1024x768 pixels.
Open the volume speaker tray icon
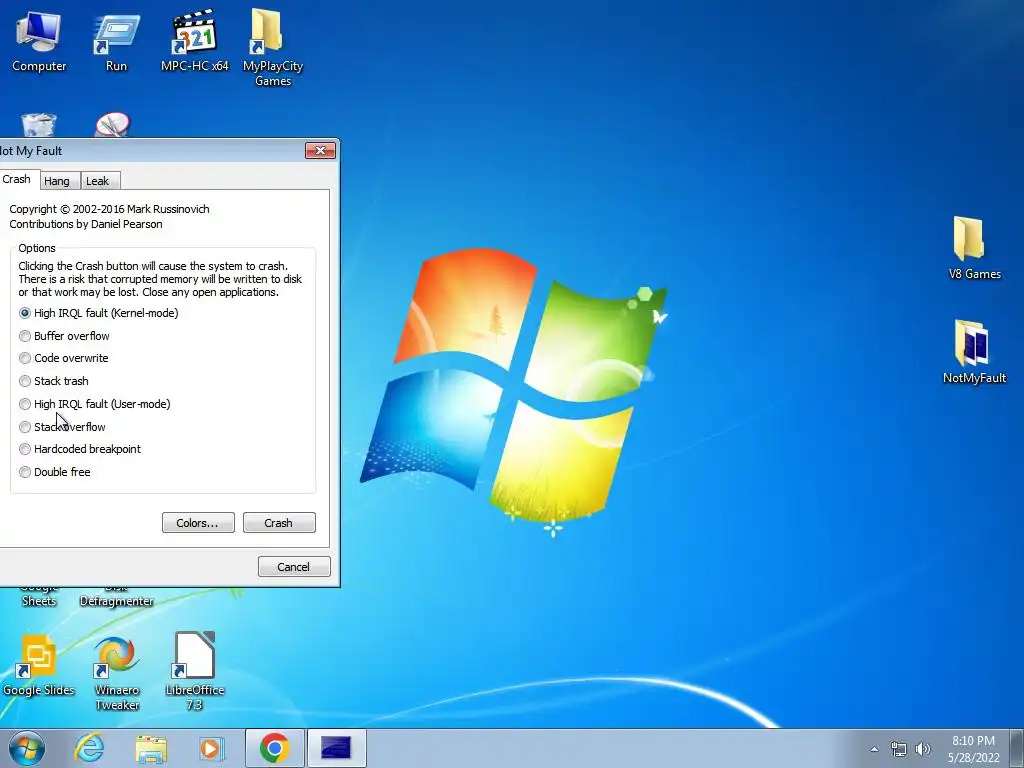coord(923,749)
